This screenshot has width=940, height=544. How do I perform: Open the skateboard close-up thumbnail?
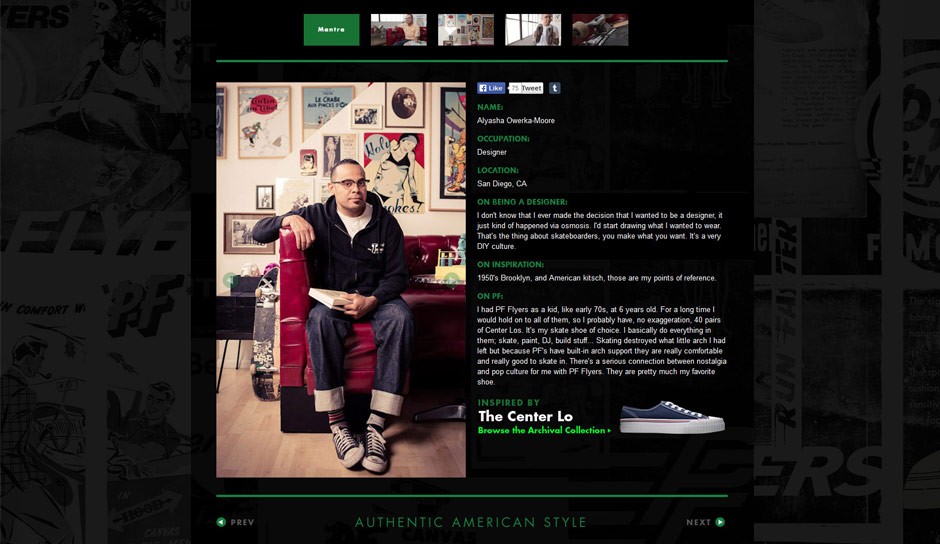tap(600, 30)
